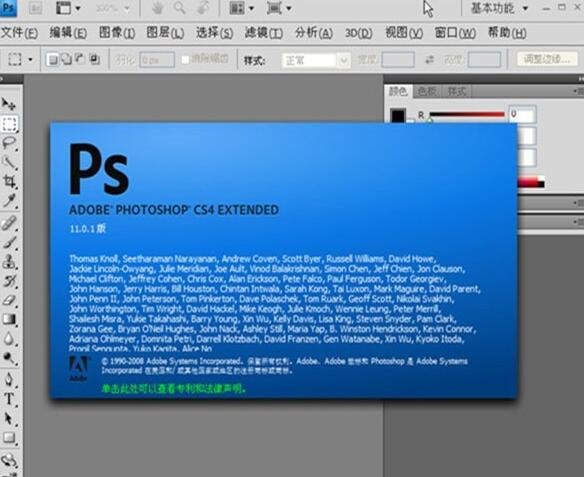Image resolution: width=584 pixels, height=477 pixels.
Task: Open the 编辑(E) menu
Action: click(x=68, y=33)
